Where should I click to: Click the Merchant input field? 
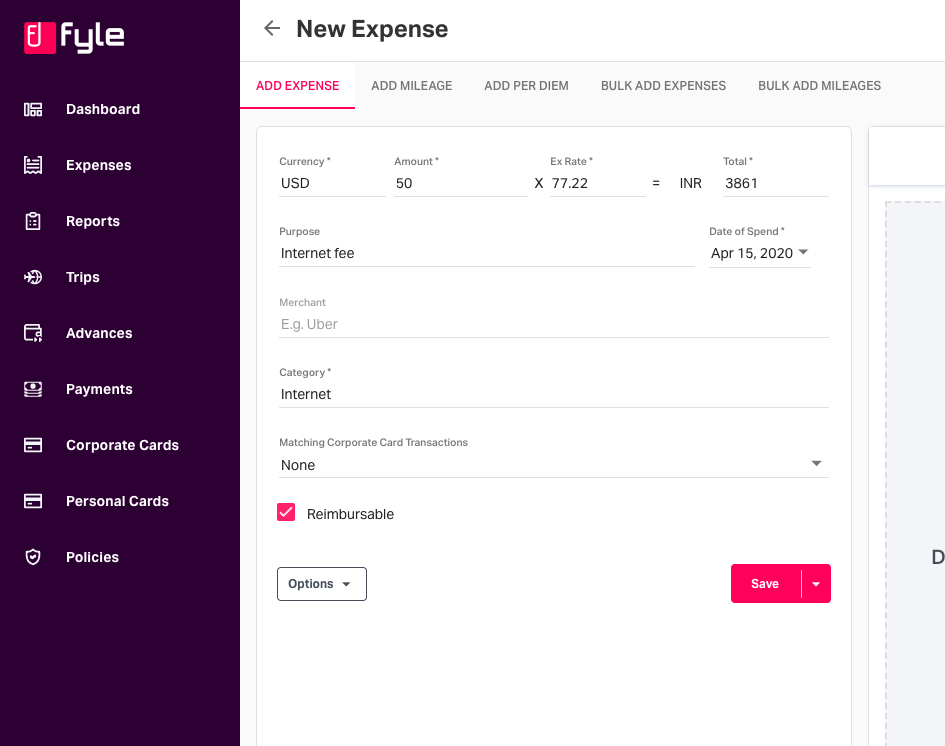(554, 324)
